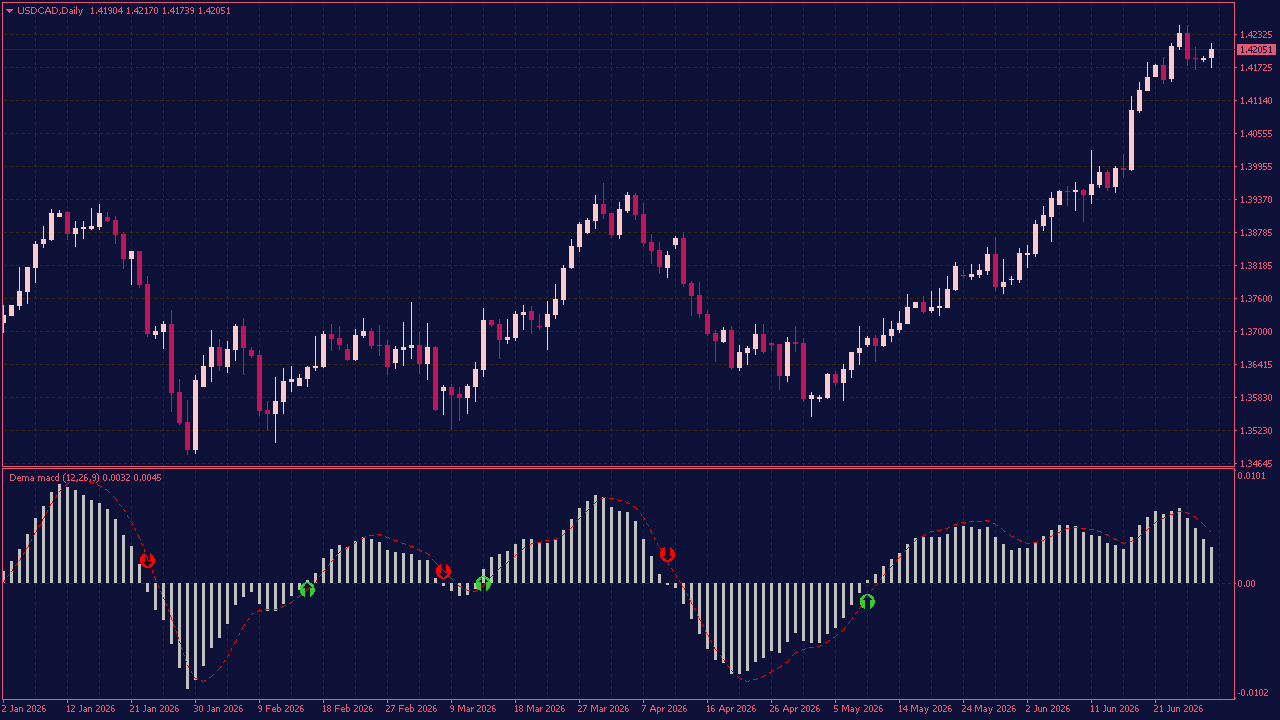Screen dimensions: 1280x720
Task: Click the 1.35830 price scale label
Action: point(1256,398)
